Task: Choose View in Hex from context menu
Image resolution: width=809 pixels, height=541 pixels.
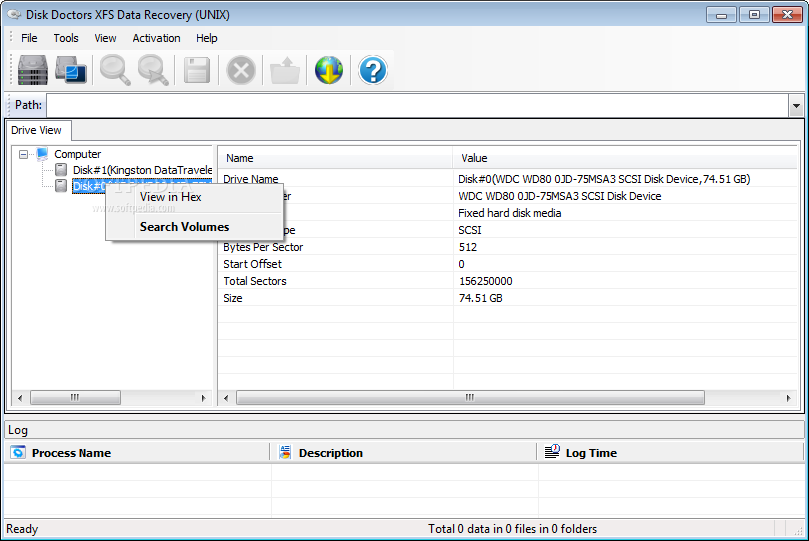Action: (x=195, y=197)
